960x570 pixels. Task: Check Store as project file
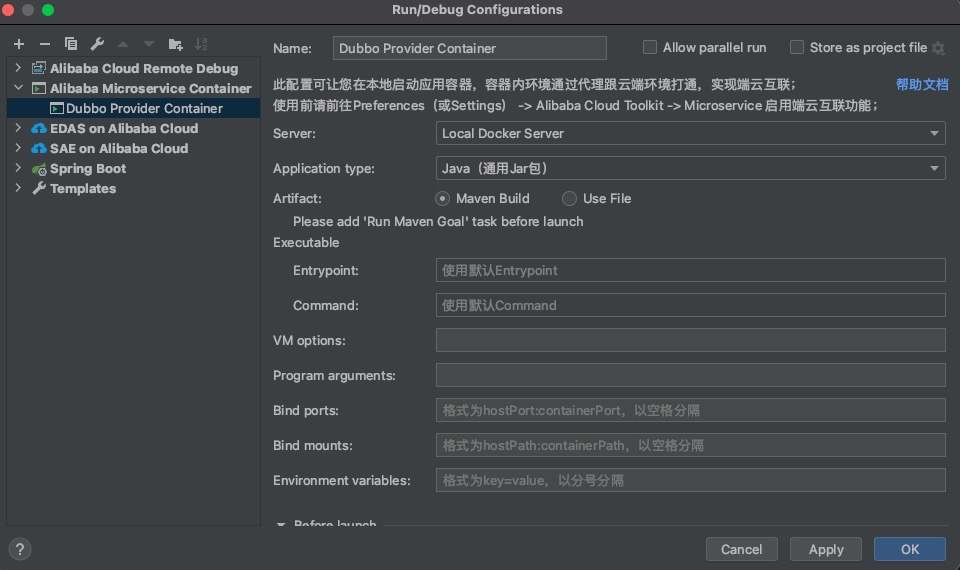(x=797, y=47)
